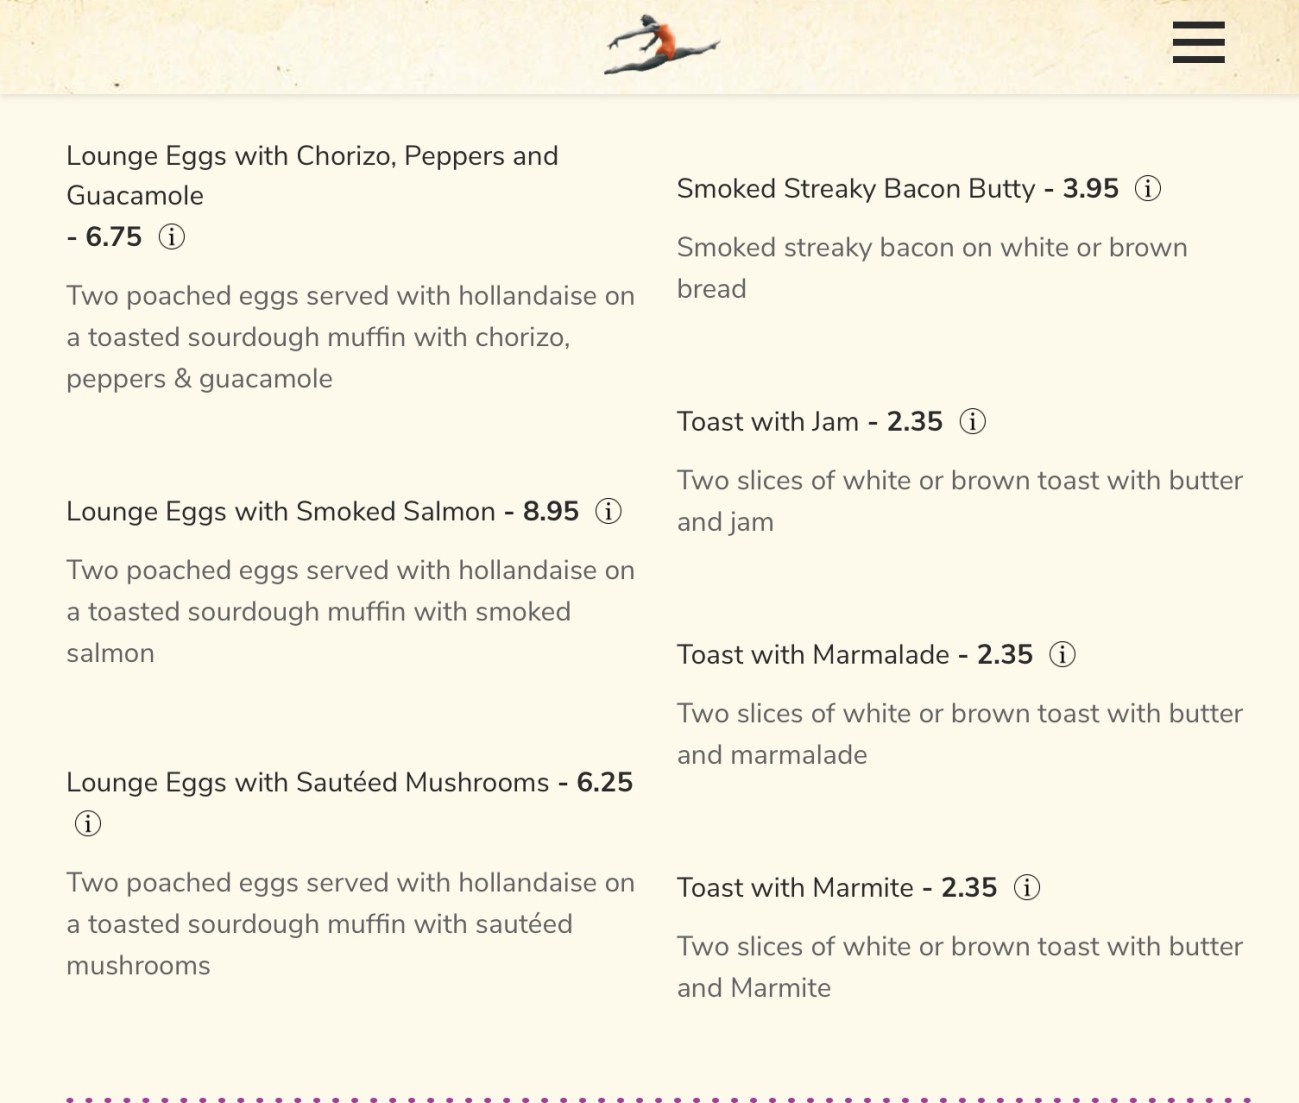1299x1103 pixels.
Task: Show info for Chorizo, Peppers and Guacamole eggs
Action: click(172, 237)
